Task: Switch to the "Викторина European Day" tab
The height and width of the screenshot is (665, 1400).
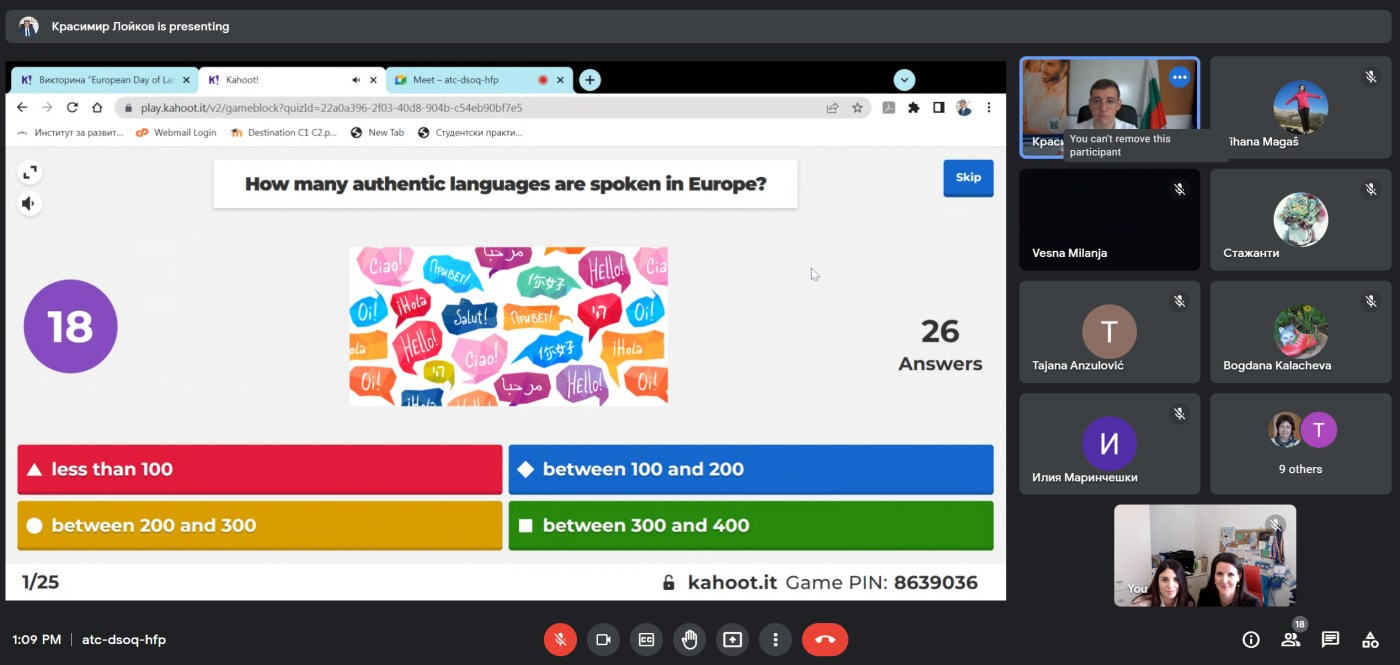Action: click(x=98, y=80)
